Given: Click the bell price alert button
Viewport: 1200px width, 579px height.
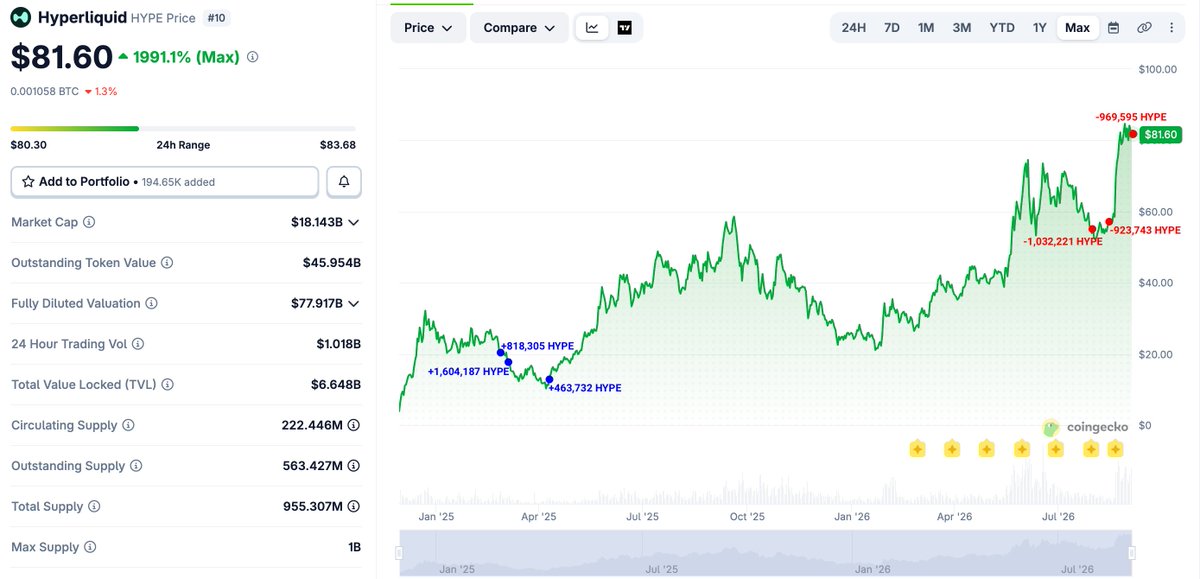Looking at the screenshot, I should click(x=344, y=182).
